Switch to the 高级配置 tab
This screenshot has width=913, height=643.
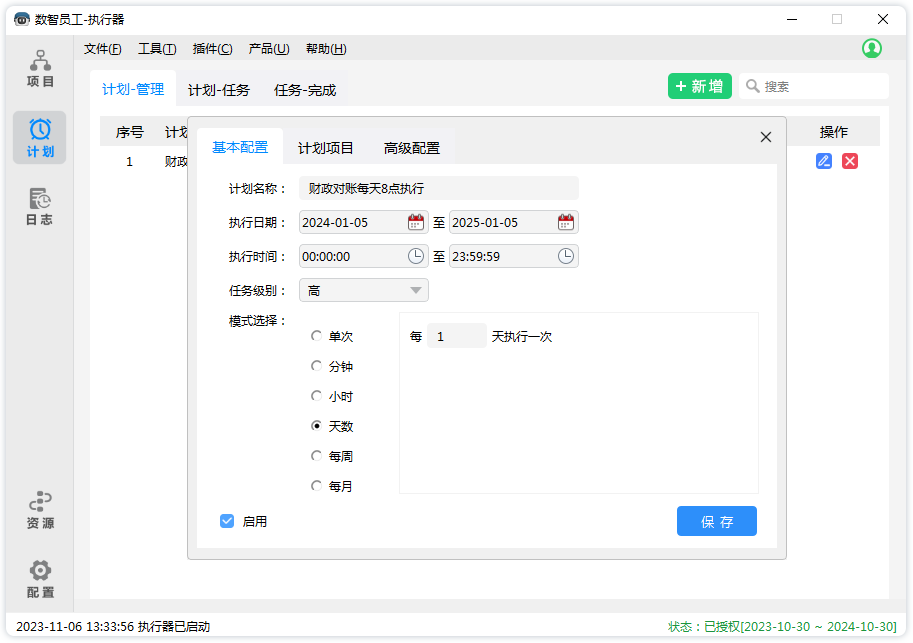pyautogui.click(x=411, y=148)
